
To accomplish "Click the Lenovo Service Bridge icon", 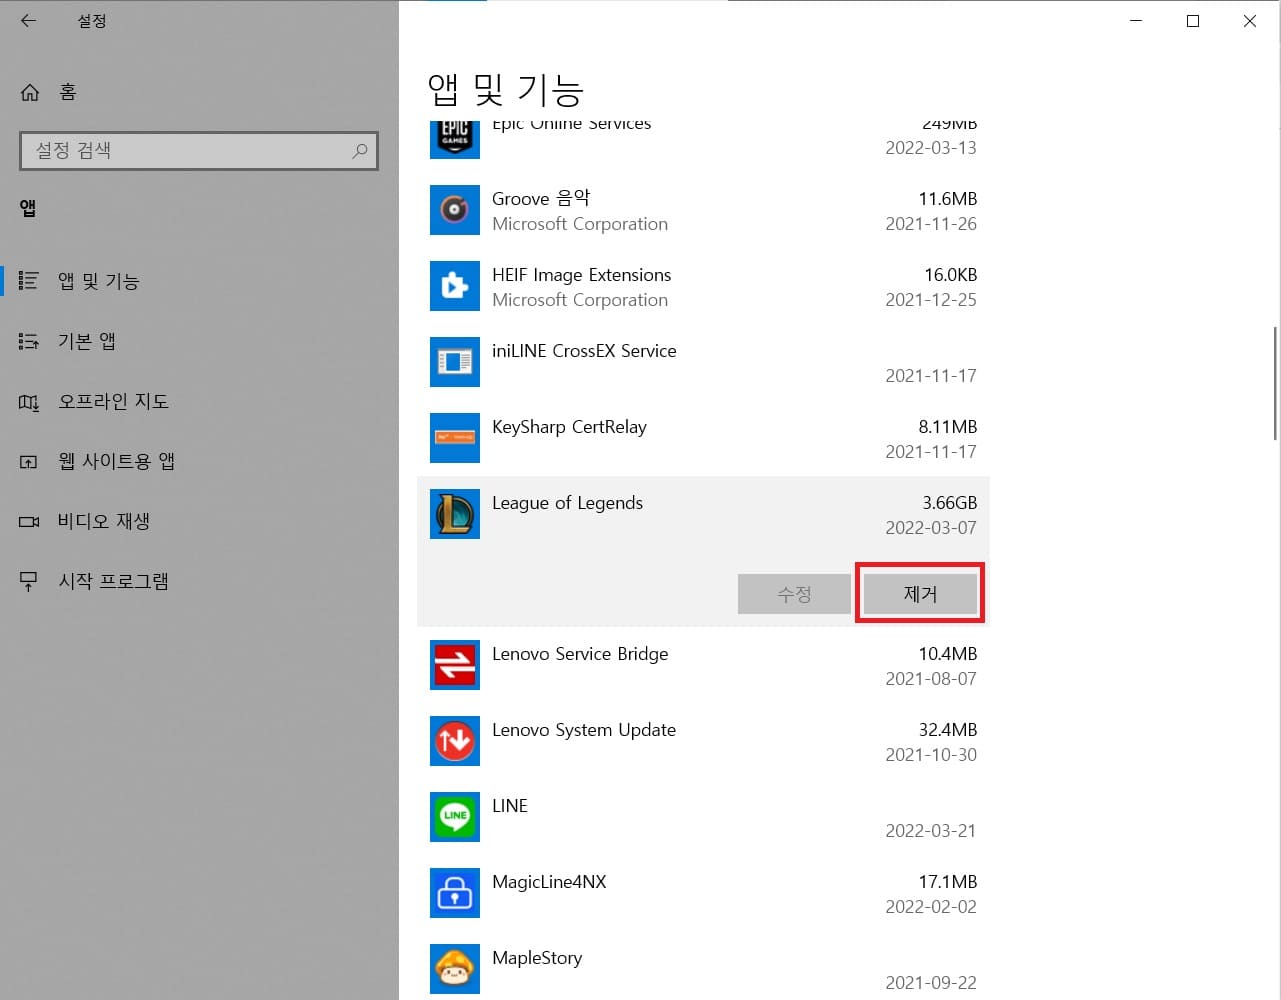I will (455, 665).
